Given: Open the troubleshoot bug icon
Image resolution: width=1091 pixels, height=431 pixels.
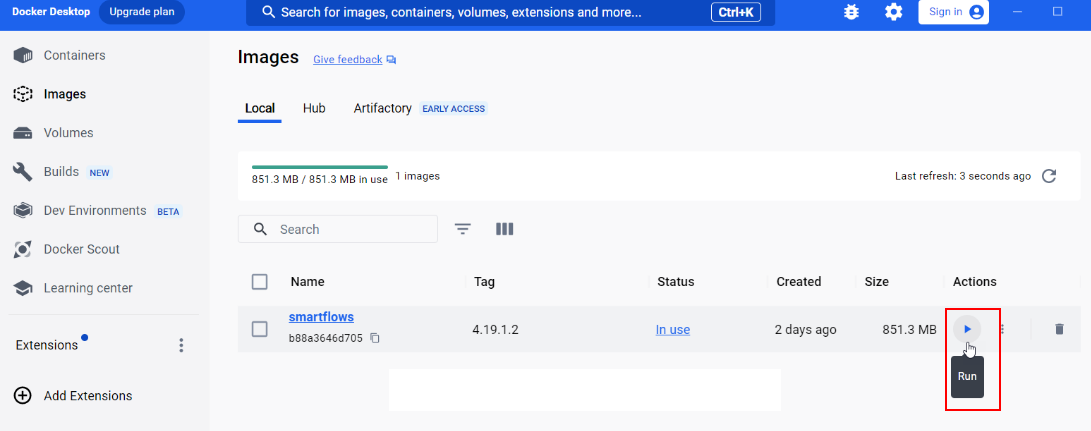Looking at the screenshot, I should (851, 12).
